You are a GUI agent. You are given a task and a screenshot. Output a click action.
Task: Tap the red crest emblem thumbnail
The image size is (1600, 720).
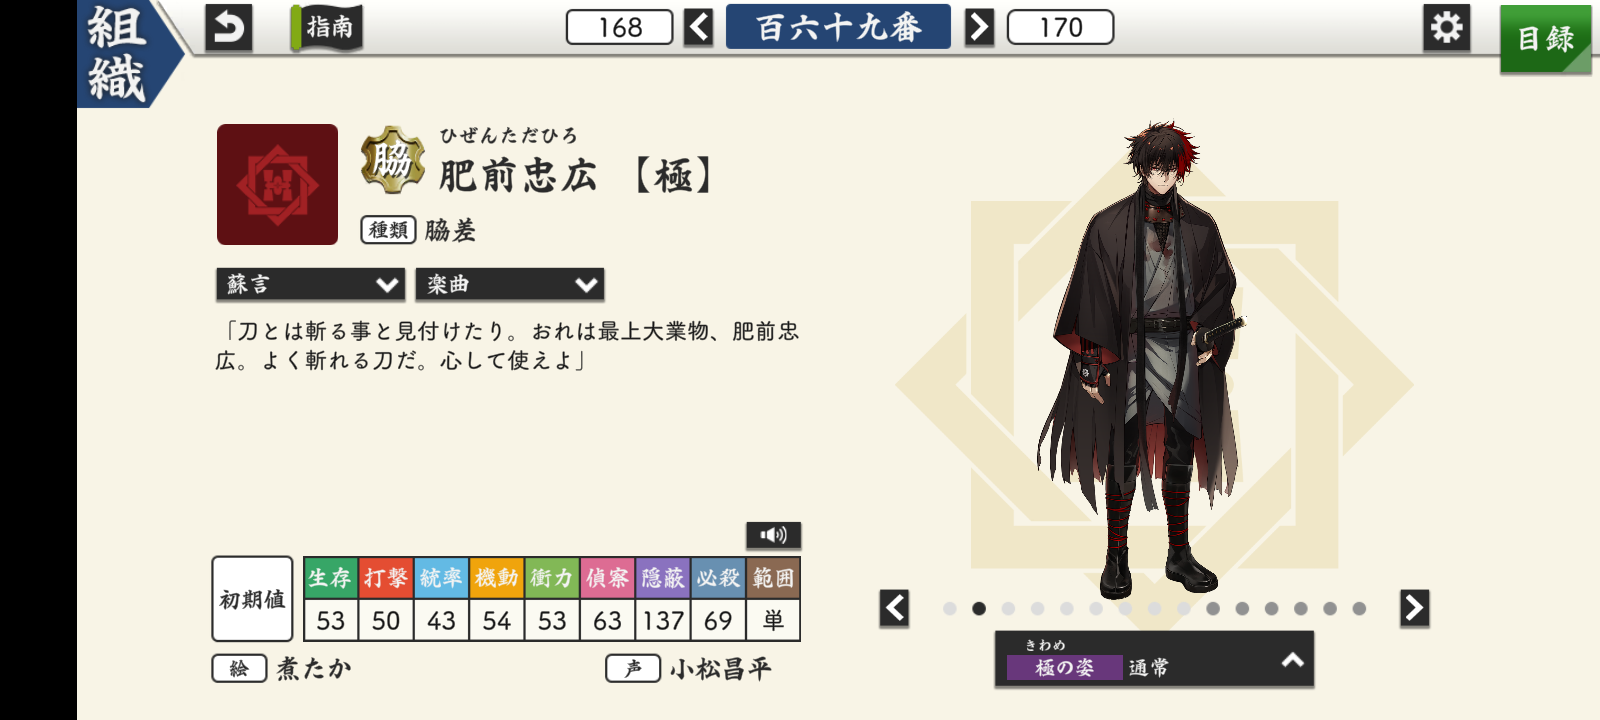[277, 185]
